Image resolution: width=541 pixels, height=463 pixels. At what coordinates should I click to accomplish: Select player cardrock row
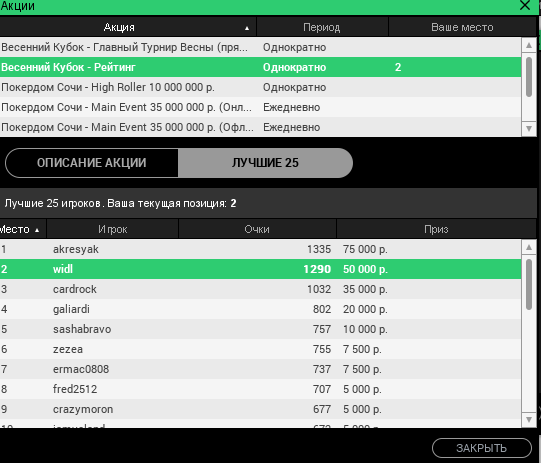260,289
